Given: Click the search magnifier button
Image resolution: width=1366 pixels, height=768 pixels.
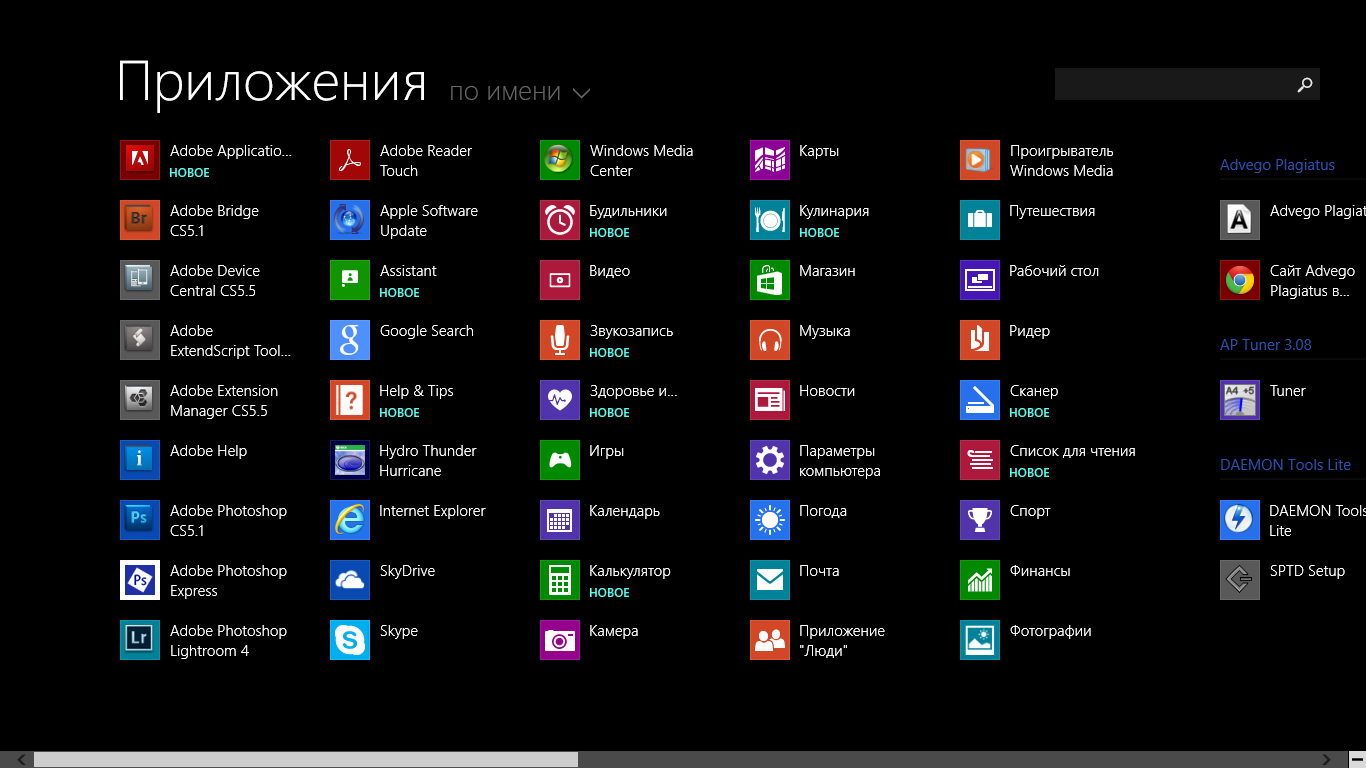Looking at the screenshot, I should point(1304,84).
